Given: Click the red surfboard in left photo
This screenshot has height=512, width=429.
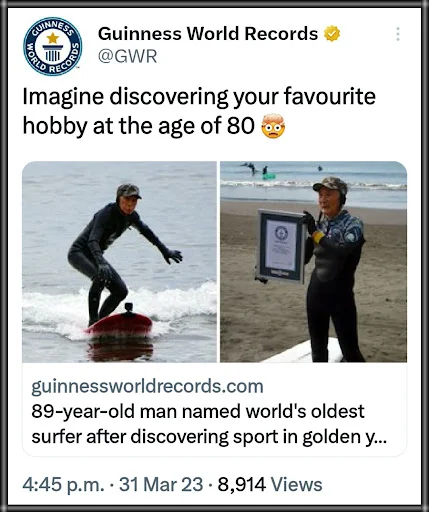Looking at the screenshot, I should coord(120,324).
